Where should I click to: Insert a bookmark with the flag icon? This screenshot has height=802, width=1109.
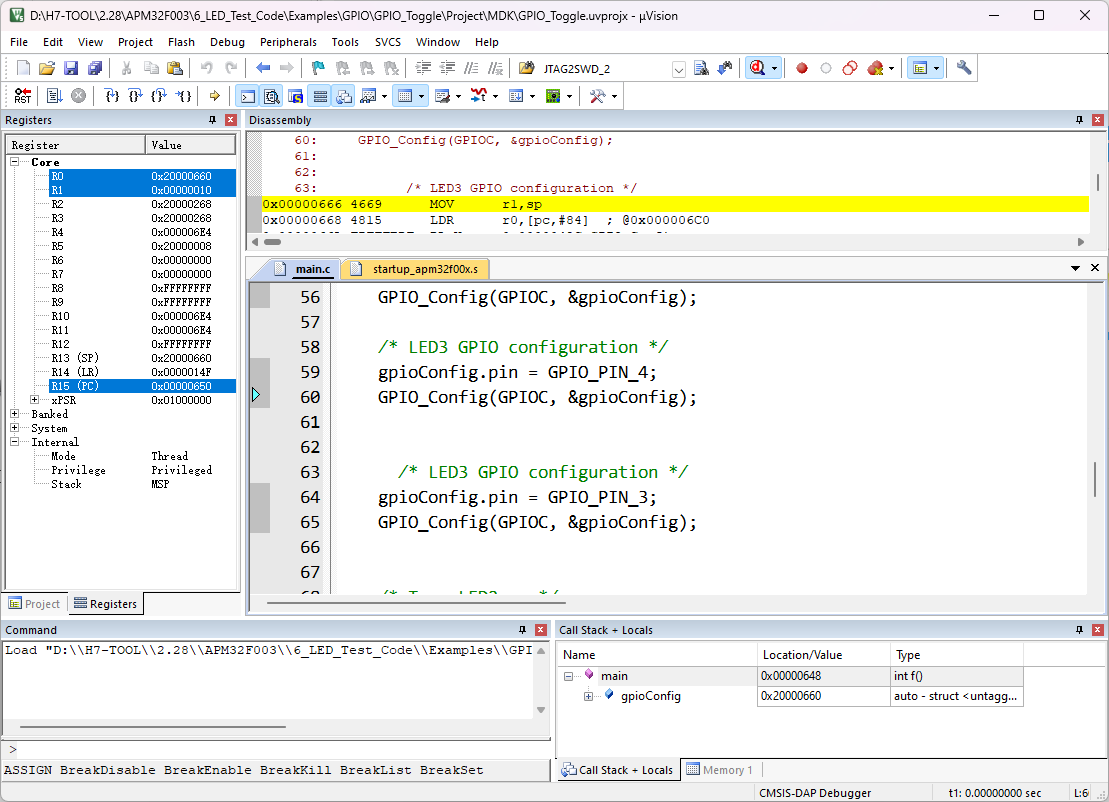[x=318, y=69]
